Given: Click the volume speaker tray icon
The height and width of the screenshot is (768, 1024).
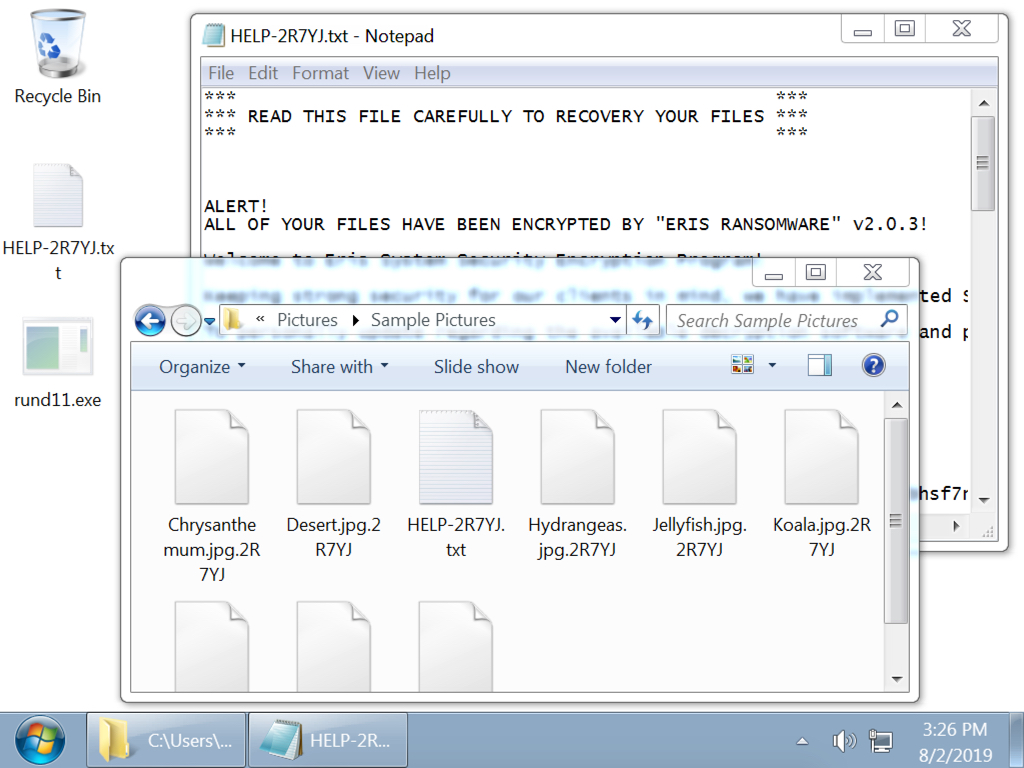Looking at the screenshot, I should [x=844, y=741].
